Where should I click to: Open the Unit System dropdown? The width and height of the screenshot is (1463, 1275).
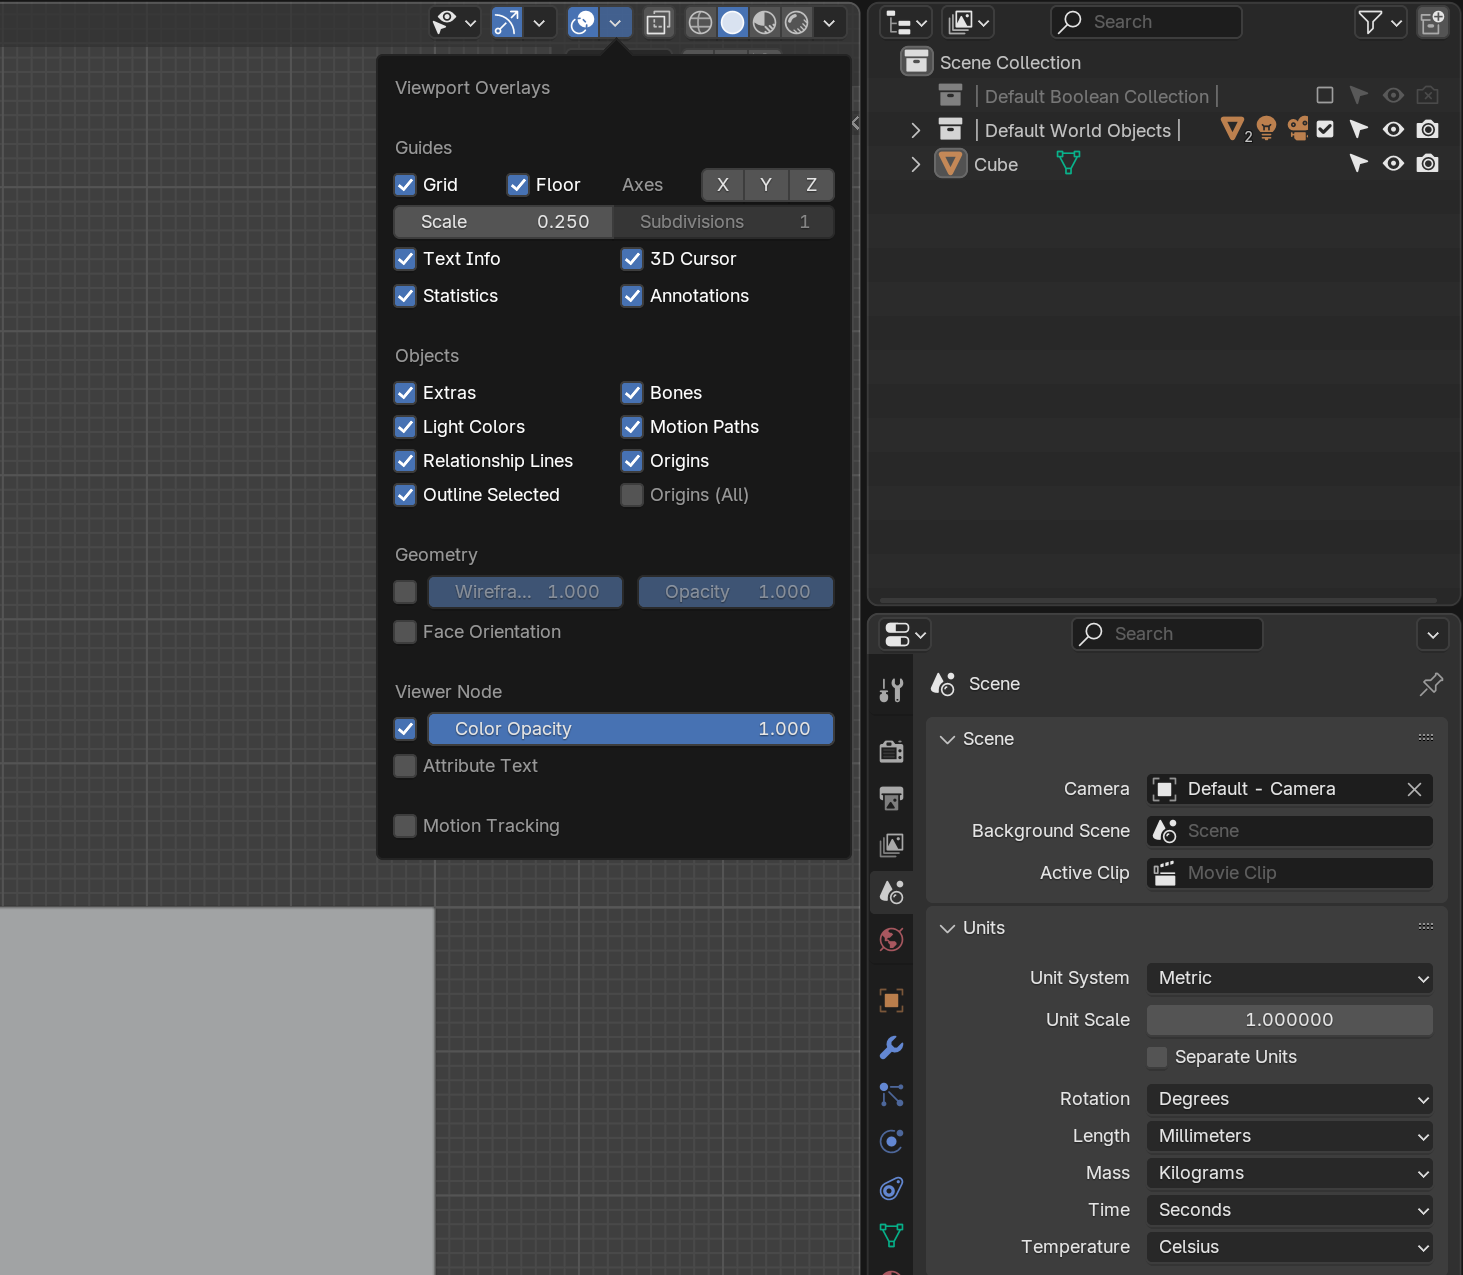[x=1290, y=978]
